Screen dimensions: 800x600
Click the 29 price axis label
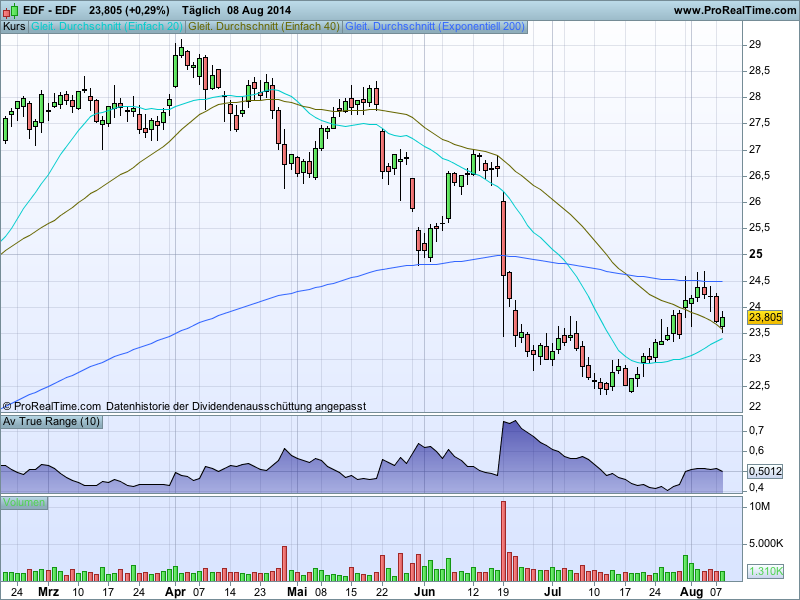755,45
